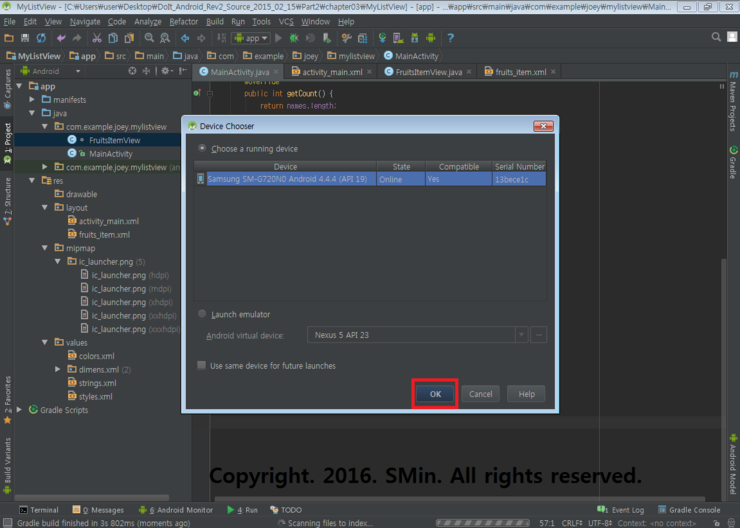This screenshot has height=528, width=740.
Task: Expand the dimens.xml (2) node
Action: click(x=58, y=369)
